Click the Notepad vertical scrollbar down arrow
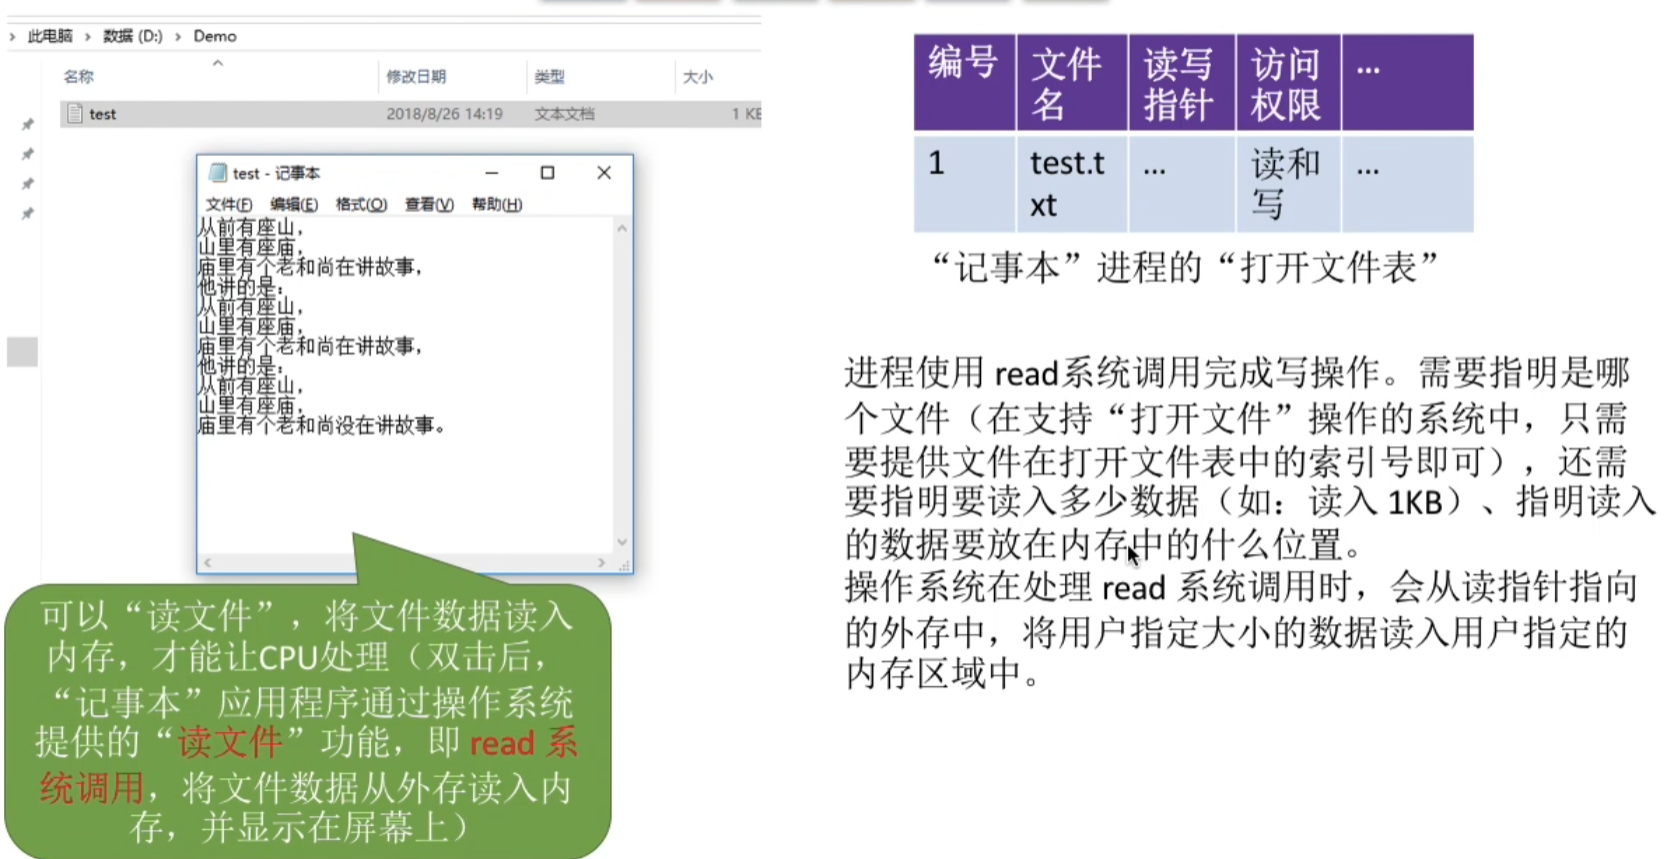 [x=622, y=542]
